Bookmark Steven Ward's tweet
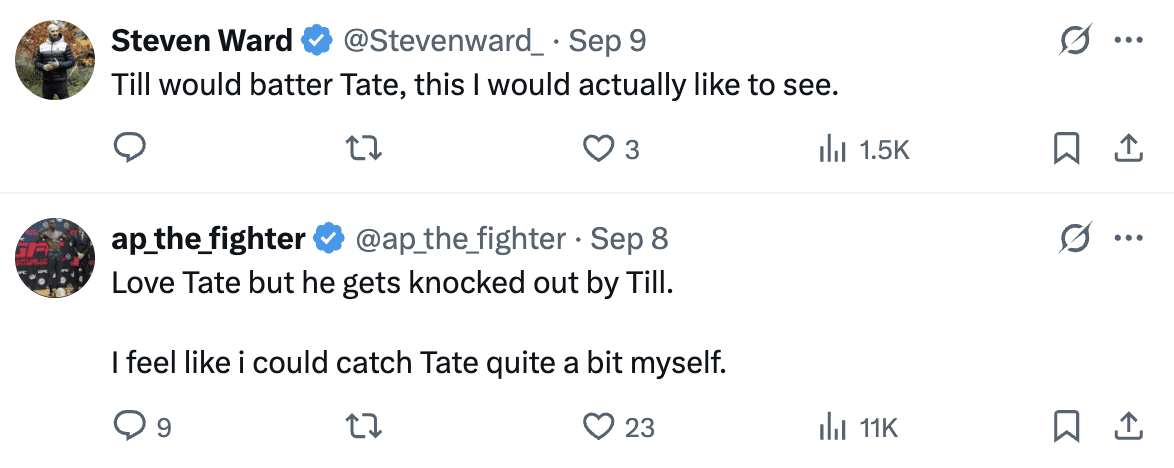 [1066, 150]
